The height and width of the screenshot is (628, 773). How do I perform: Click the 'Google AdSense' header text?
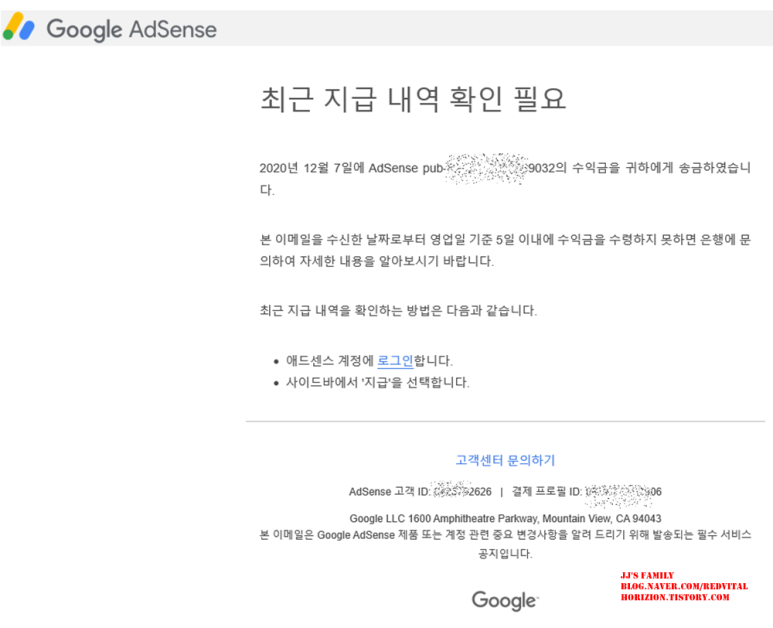click(132, 29)
